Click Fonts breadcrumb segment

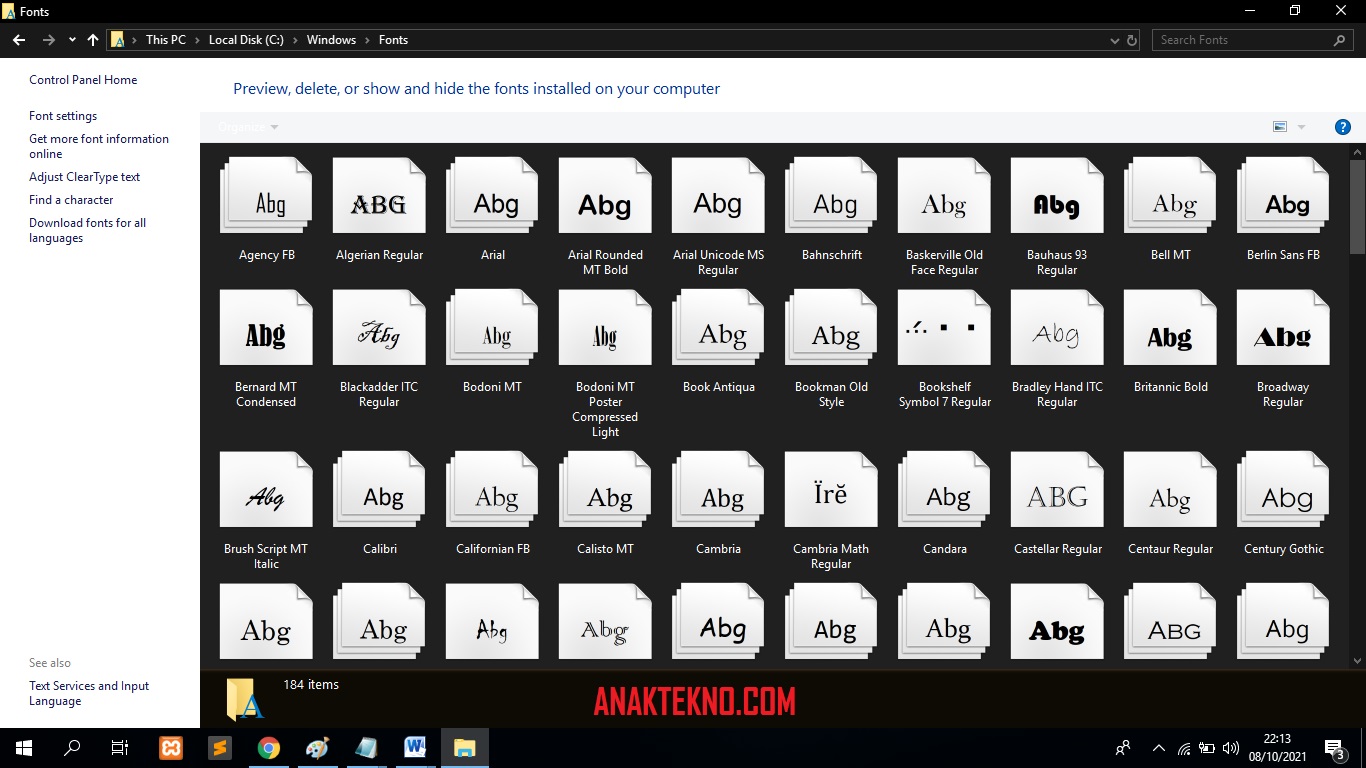[393, 40]
